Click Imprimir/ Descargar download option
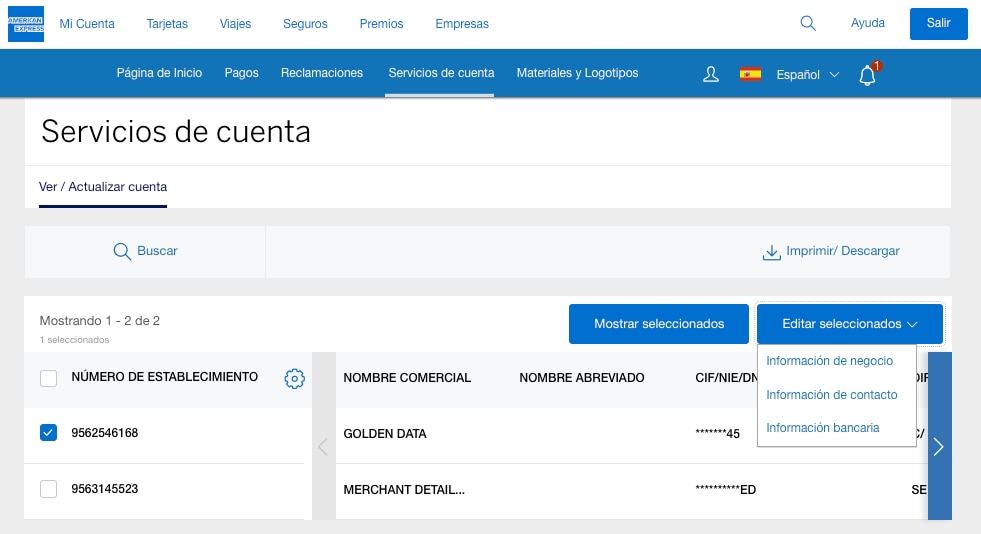 point(830,251)
